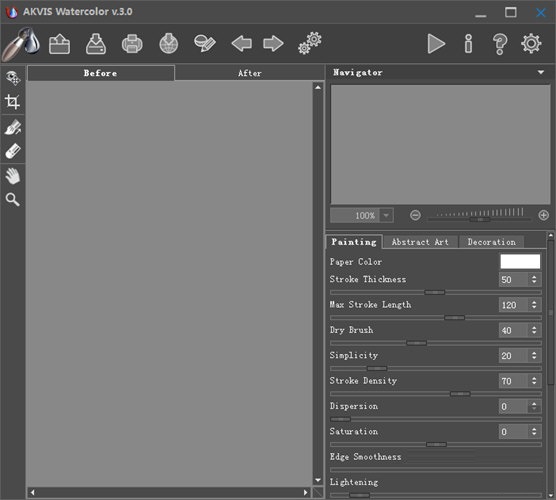Select the Crop tool
This screenshot has width=556, height=500.
pyautogui.click(x=12, y=102)
